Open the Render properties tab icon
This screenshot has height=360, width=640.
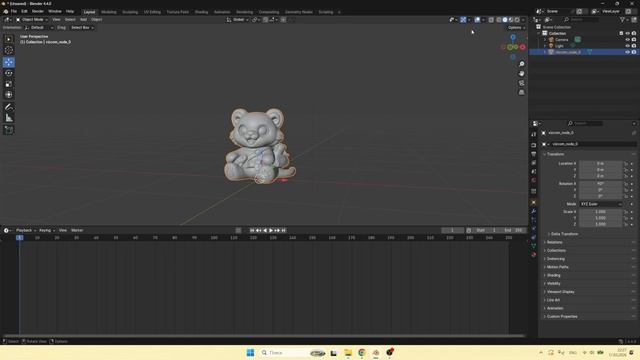click(533, 145)
